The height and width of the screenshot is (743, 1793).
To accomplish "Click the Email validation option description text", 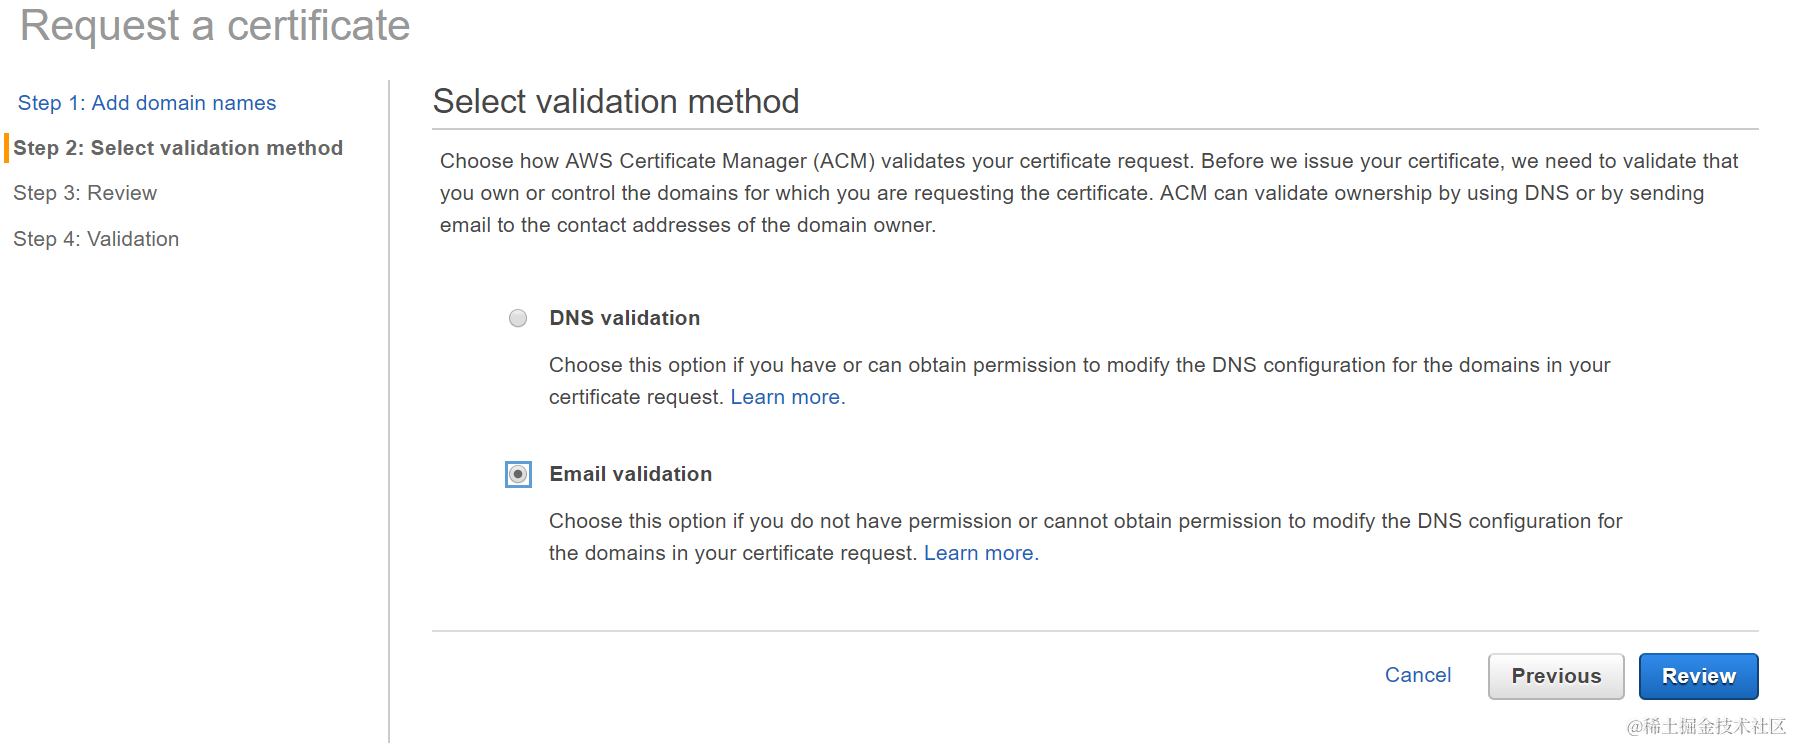I will click(x=1085, y=537).
